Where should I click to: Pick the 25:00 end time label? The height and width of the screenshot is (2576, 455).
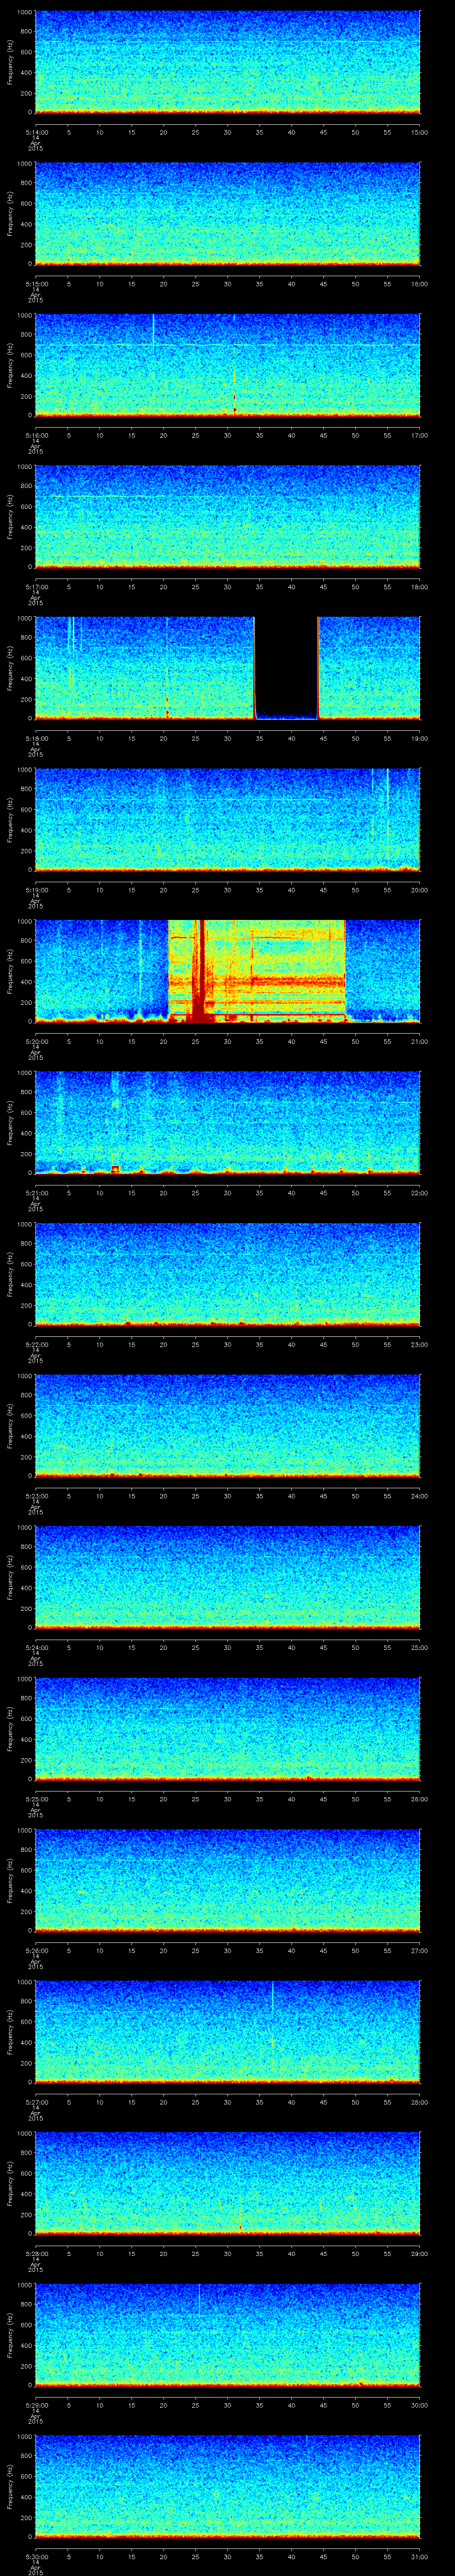pos(420,1647)
